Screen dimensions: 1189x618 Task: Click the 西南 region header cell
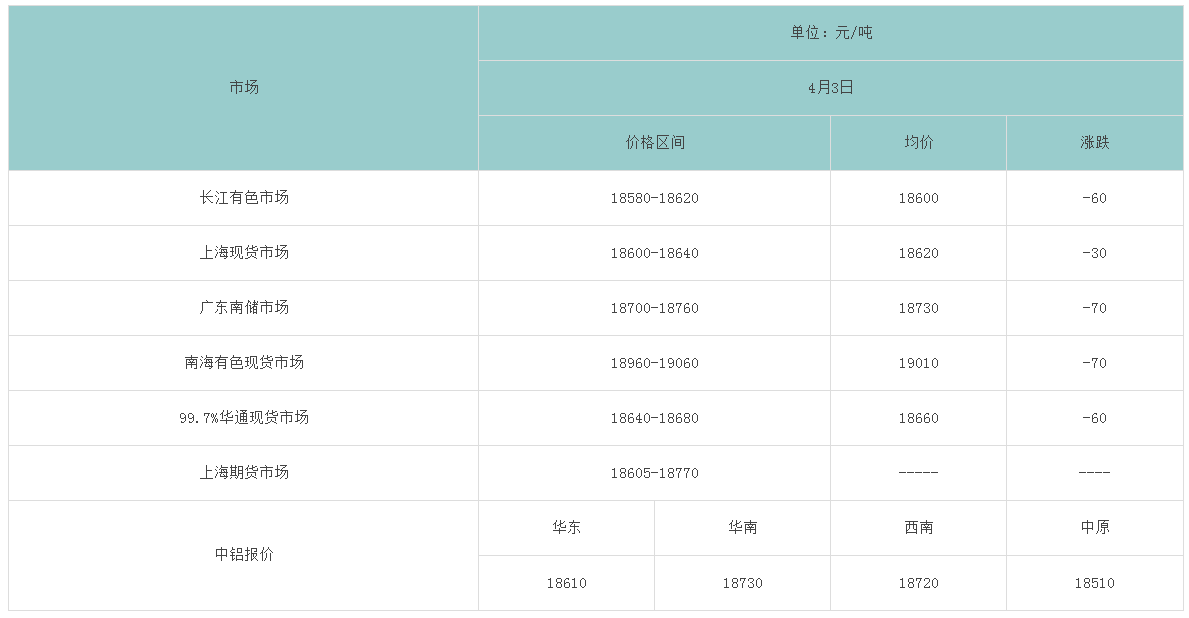[918, 528]
